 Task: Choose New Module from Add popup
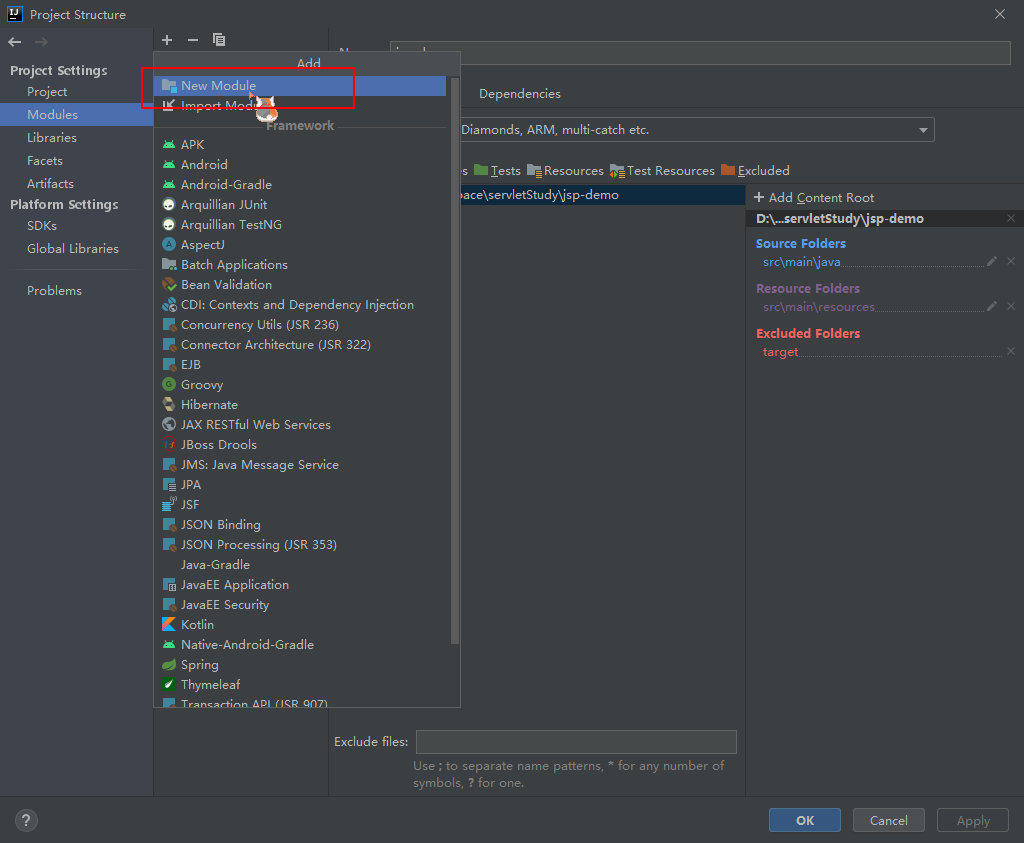coord(300,86)
